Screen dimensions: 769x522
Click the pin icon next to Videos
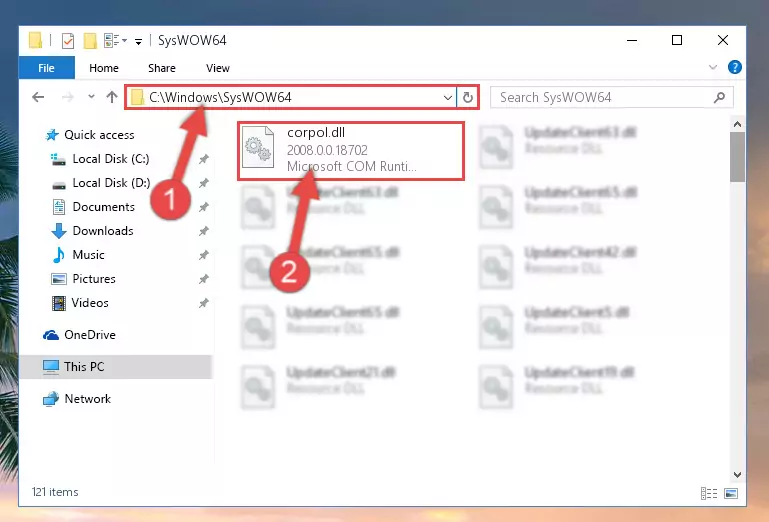tap(204, 303)
